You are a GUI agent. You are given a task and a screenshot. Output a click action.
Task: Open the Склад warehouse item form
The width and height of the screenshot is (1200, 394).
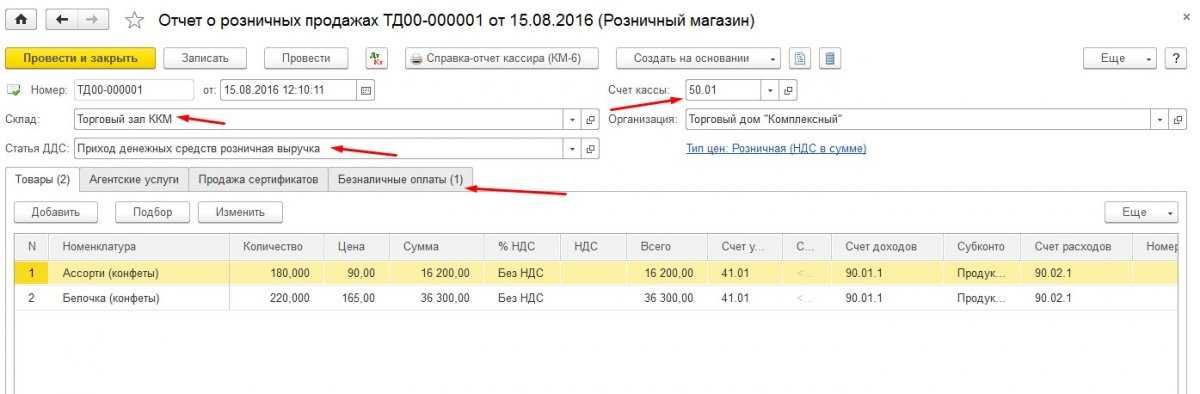point(590,119)
